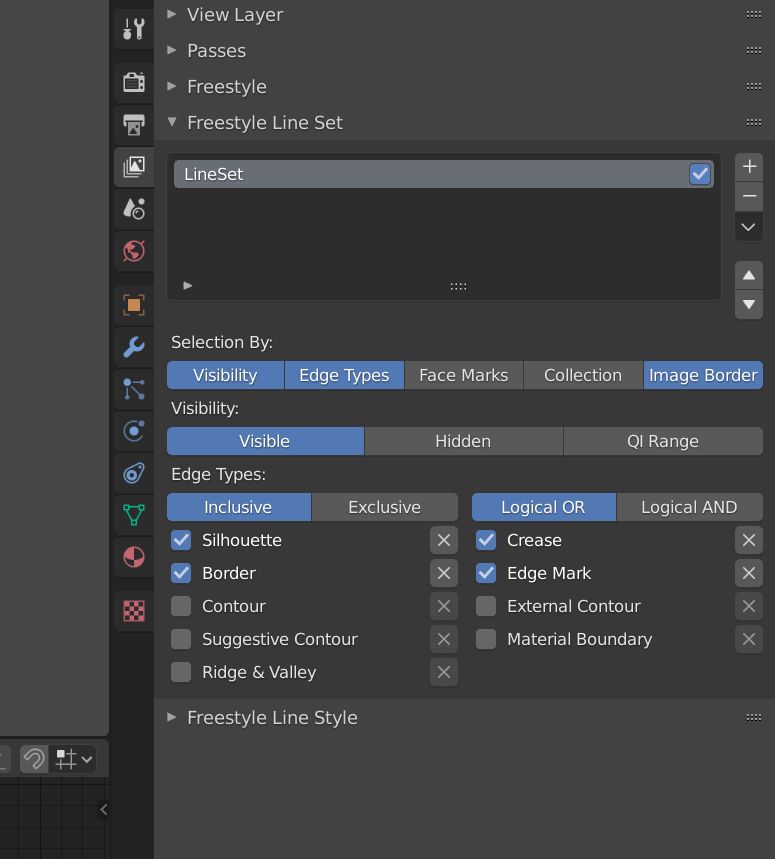
Task: Toggle Edge Types selection option
Action: (344, 375)
